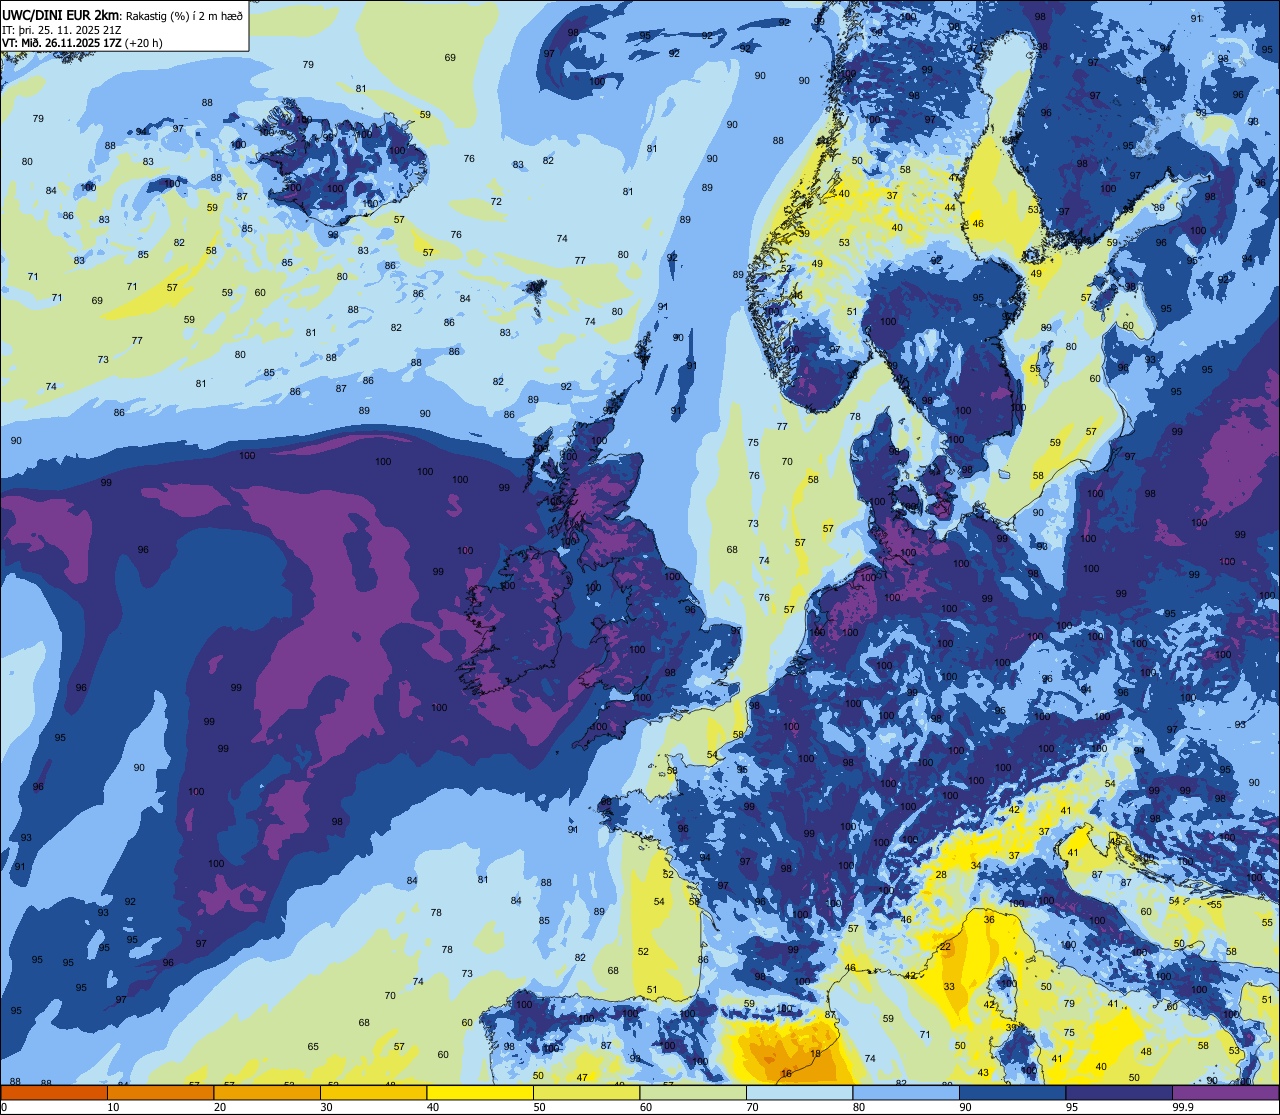Click the 20 tick label on the color scale
The height and width of the screenshot is (1115, 1280).
pyautogui.click(x=220, y=1107)
